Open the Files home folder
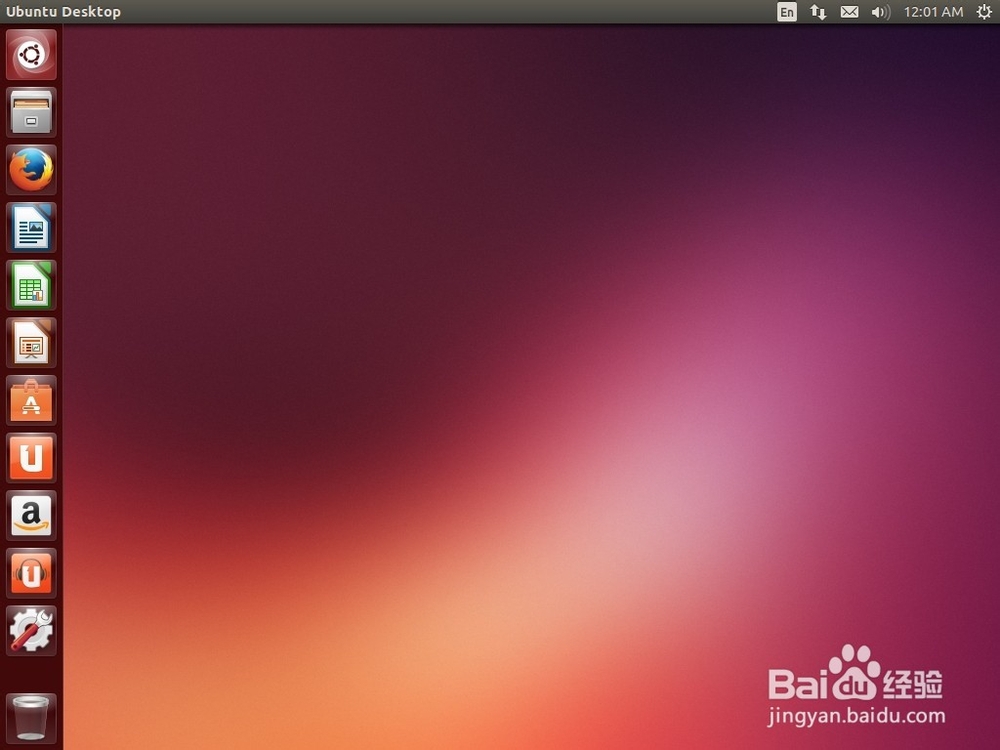 point(30,112)
